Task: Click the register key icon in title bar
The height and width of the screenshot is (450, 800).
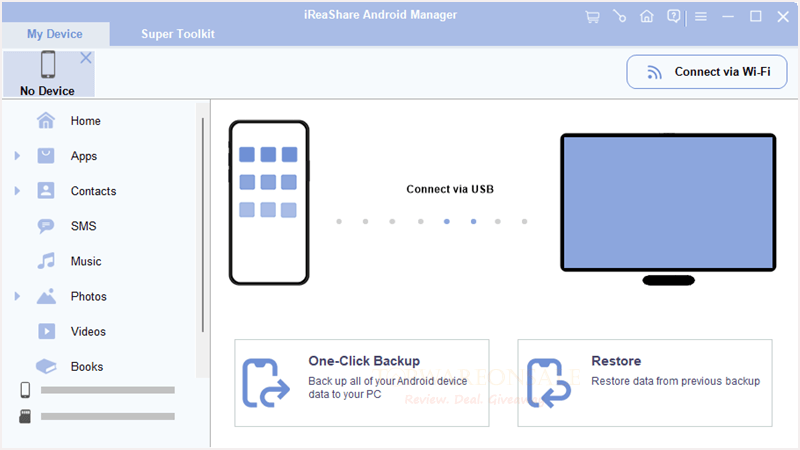Action: point(619,17)
